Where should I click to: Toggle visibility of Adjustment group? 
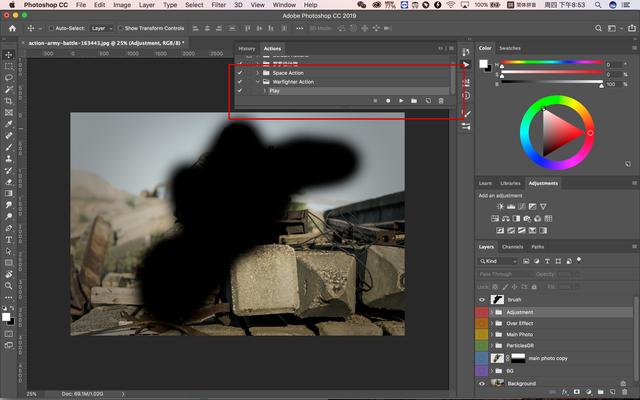click(x=482, y=312)
